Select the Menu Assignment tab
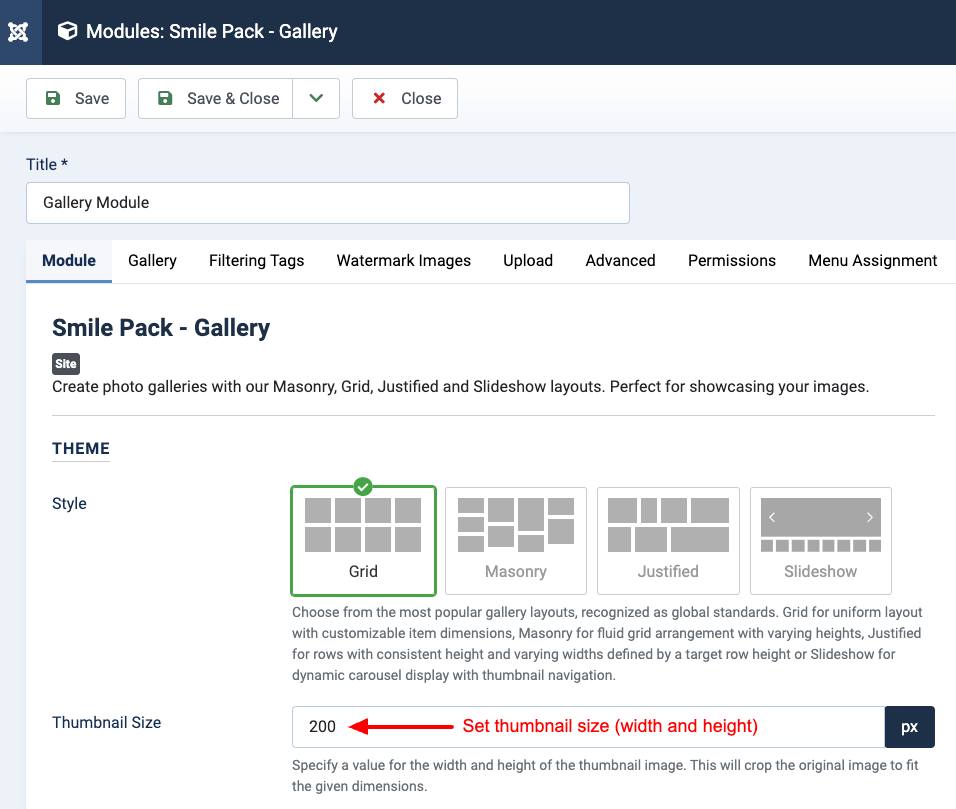956x809 pixels. [872, 260]
